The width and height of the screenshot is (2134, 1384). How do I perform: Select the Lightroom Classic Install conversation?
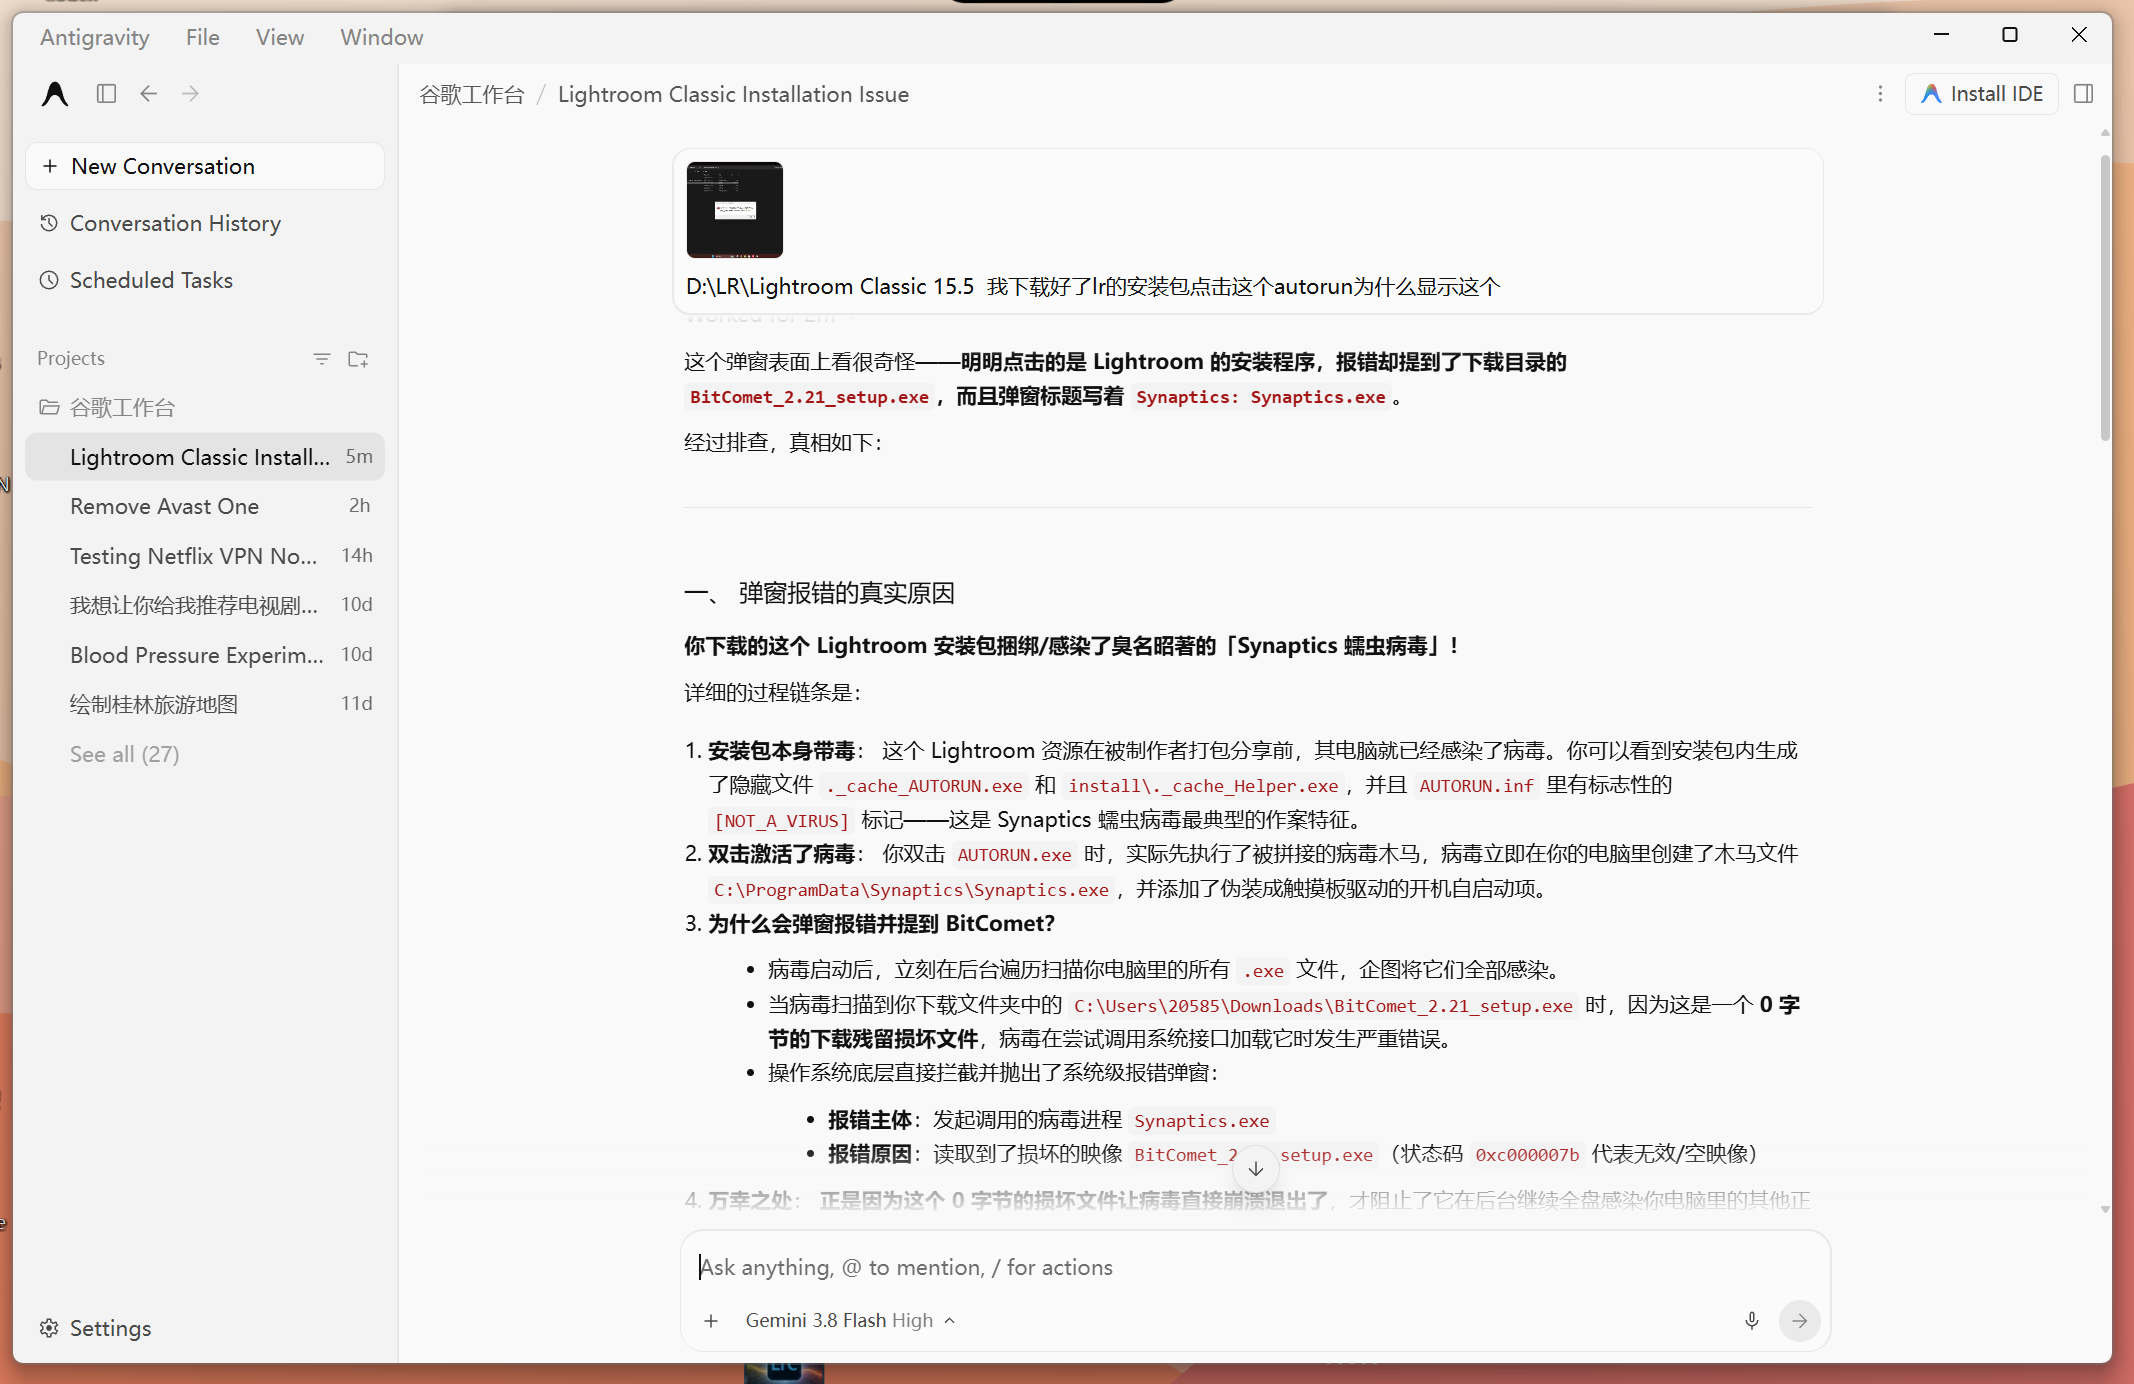click(205, 457)
